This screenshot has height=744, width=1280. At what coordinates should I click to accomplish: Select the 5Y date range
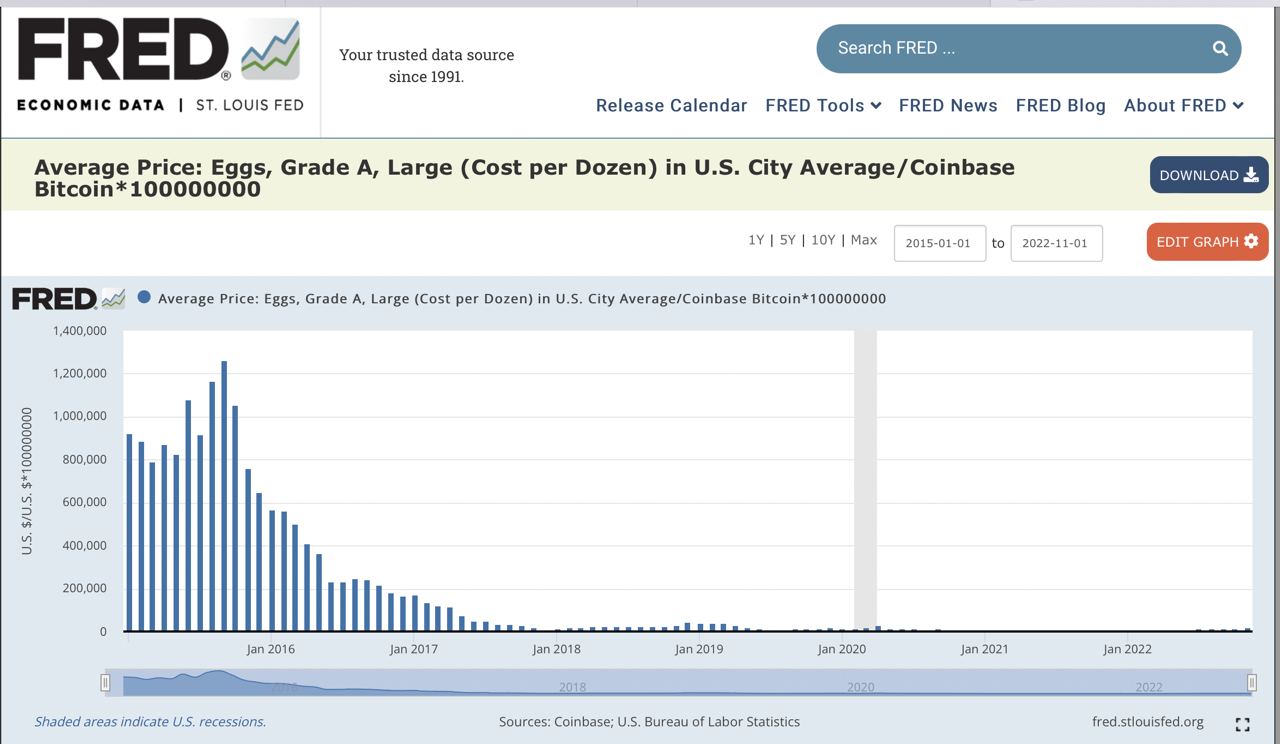(x=787, y=240)
